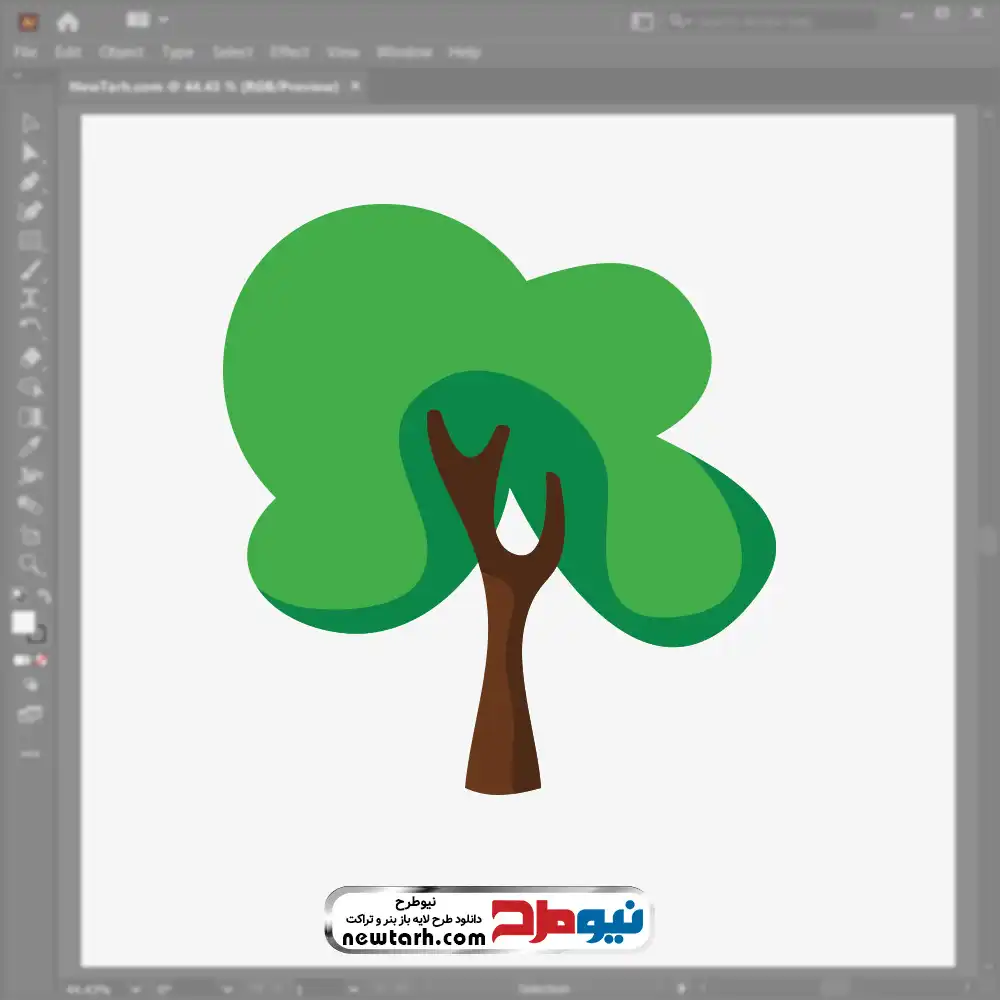Bring the Stroke box to front
This screenshot has height=1000, width=1000.
click(x=38, y=635)
